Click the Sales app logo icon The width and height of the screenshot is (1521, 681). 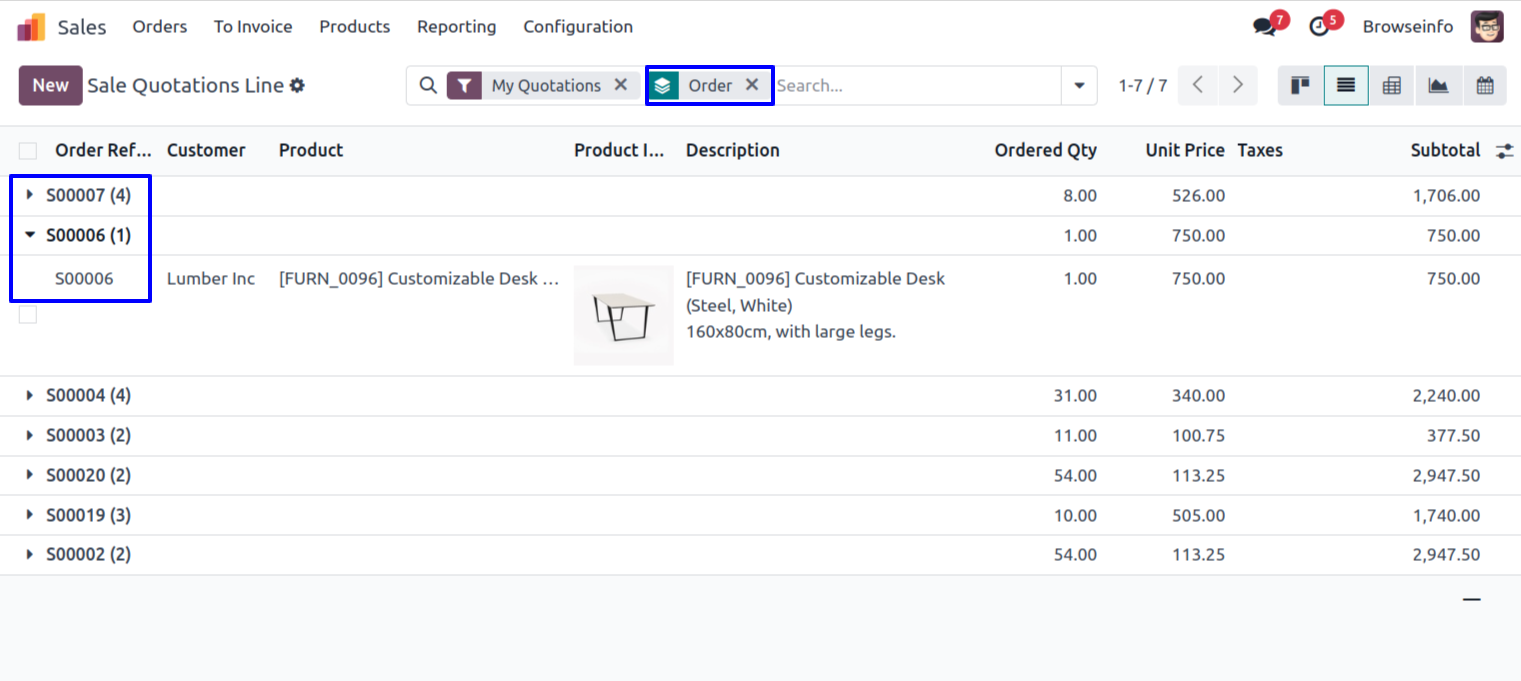pos(31,27)
